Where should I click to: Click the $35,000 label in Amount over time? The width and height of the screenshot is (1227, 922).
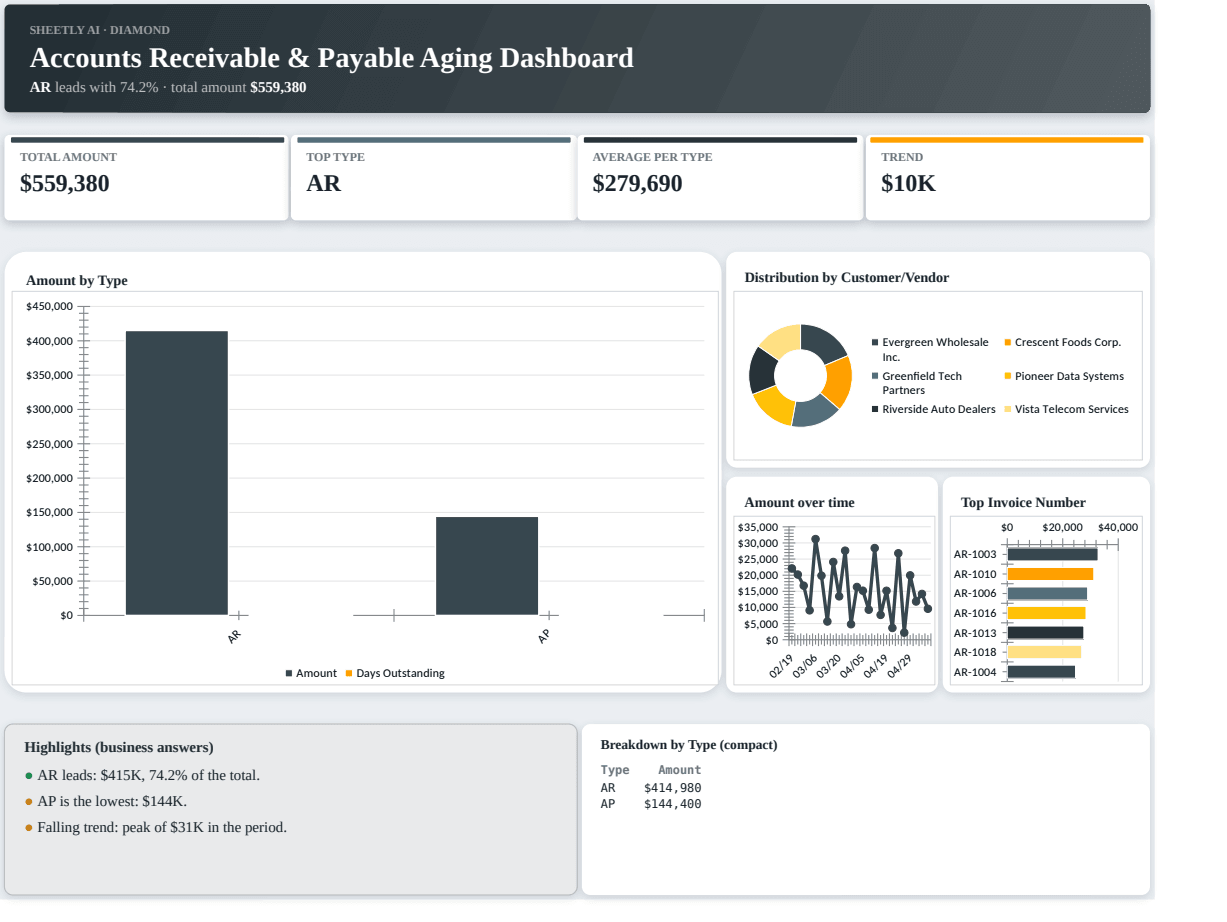point(757,527)
